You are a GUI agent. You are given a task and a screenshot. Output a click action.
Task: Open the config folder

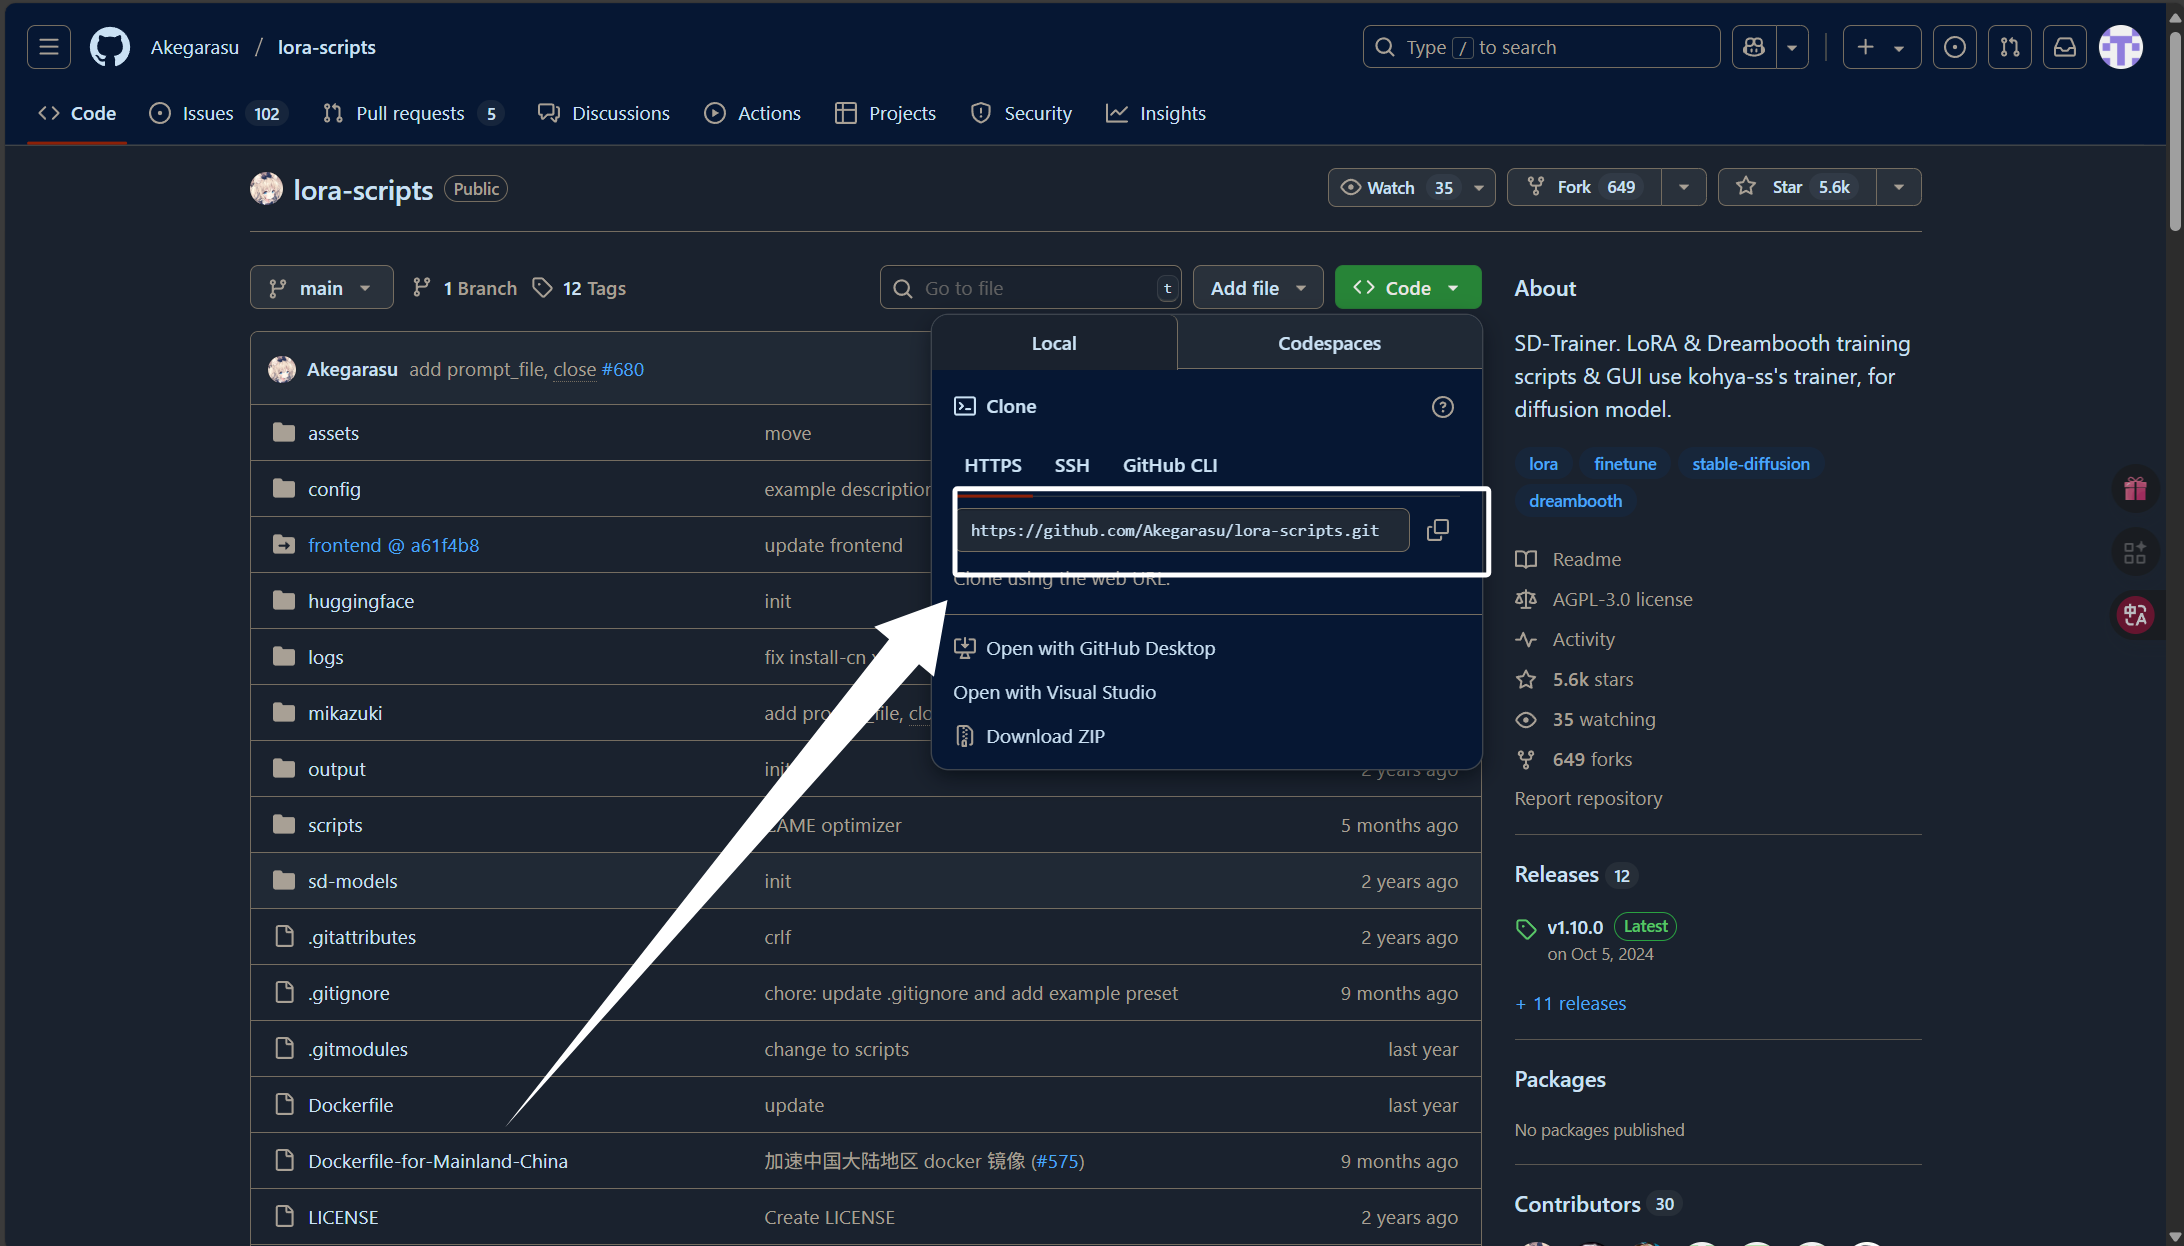pyautogui.click(x=334, y=489)
